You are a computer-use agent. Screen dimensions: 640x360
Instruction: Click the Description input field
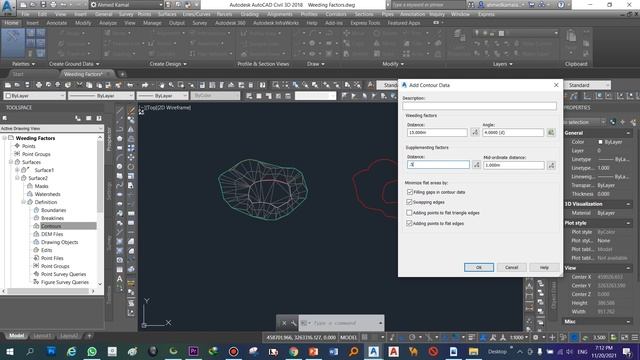479,106
